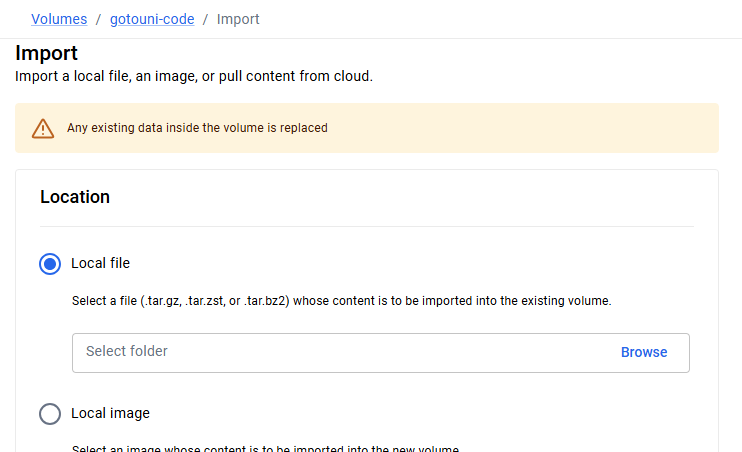Open the Volumes breadcrumb link

tap(59, 19)
